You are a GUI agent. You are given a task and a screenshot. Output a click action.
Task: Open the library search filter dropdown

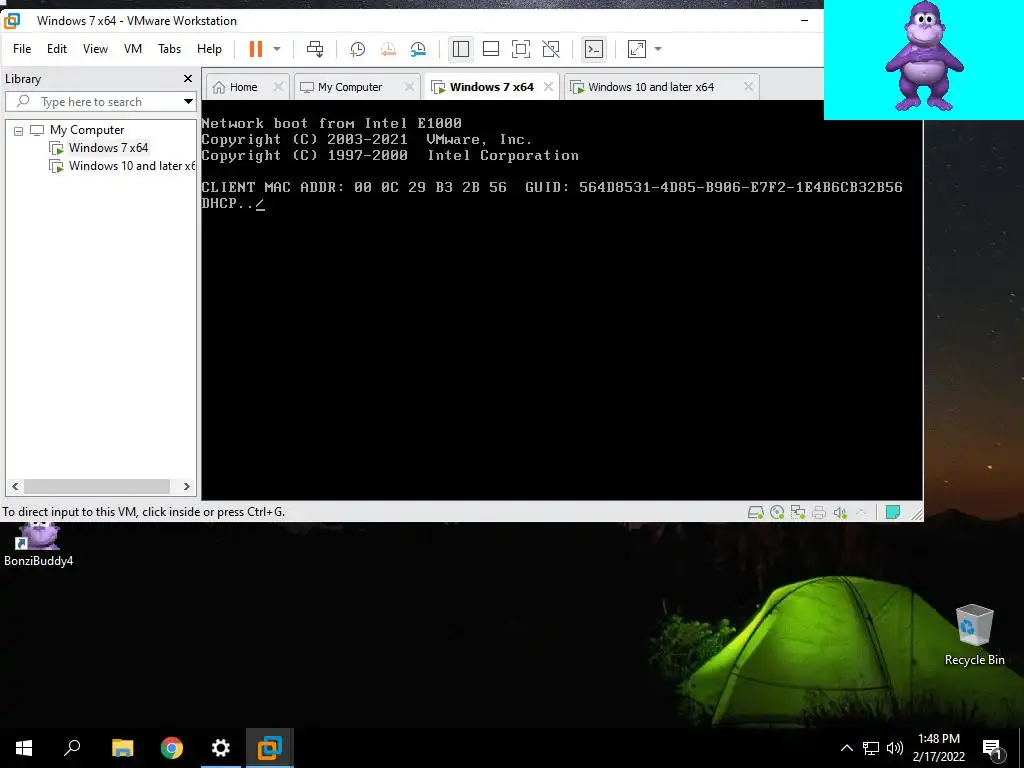click(x=188, y=102)
